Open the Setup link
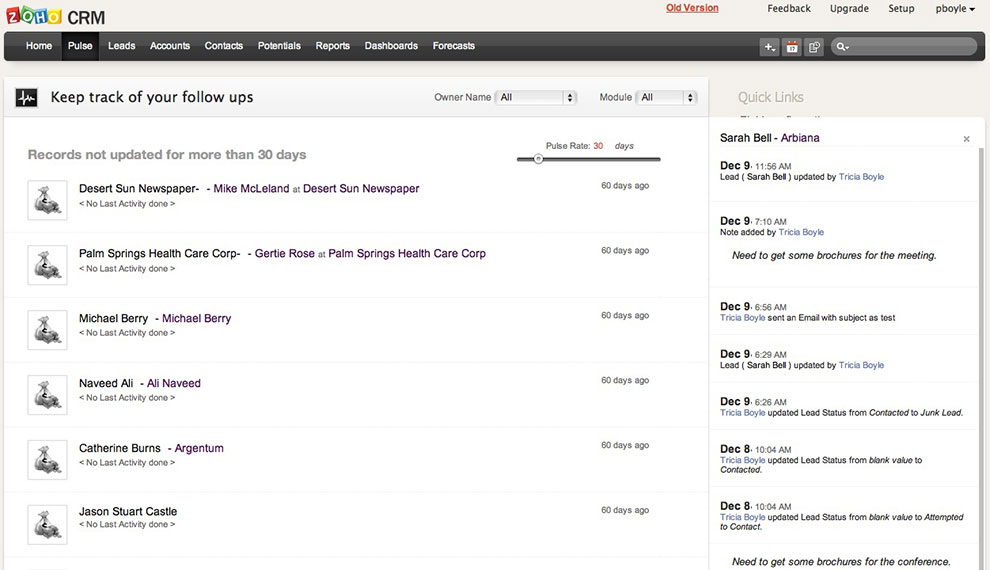The image size is (990, 570). (x=901, y=8)
